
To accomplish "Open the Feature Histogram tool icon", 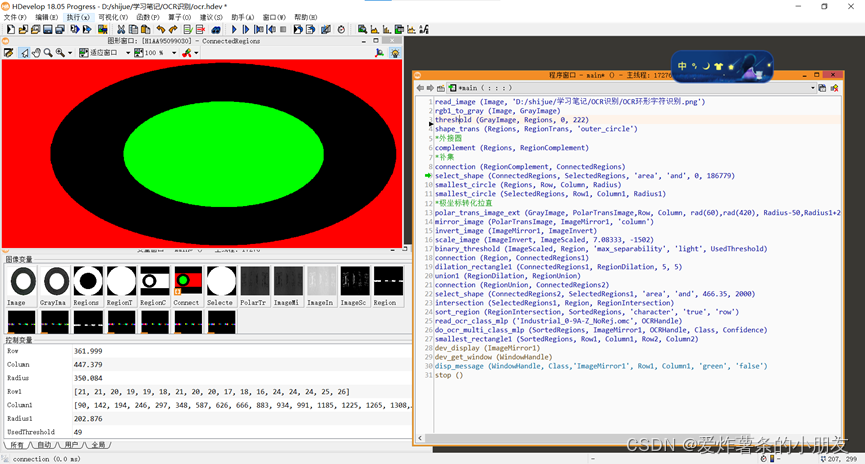I will pos(387,29).
